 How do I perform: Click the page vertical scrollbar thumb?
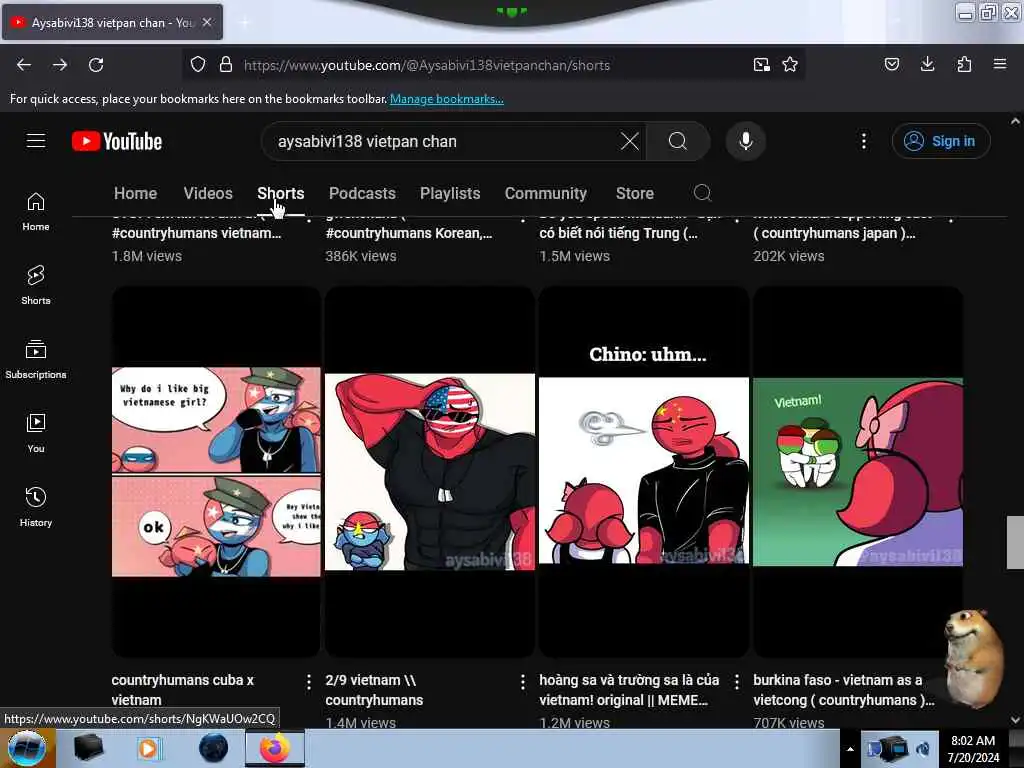pos(1015,542)
